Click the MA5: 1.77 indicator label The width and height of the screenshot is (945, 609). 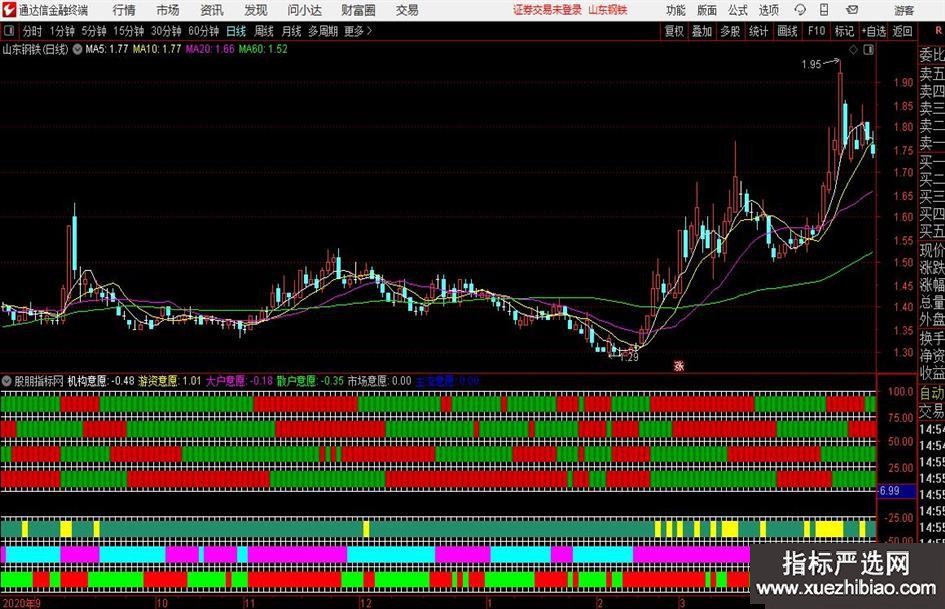pyautogui.click(x=107, y=49)
